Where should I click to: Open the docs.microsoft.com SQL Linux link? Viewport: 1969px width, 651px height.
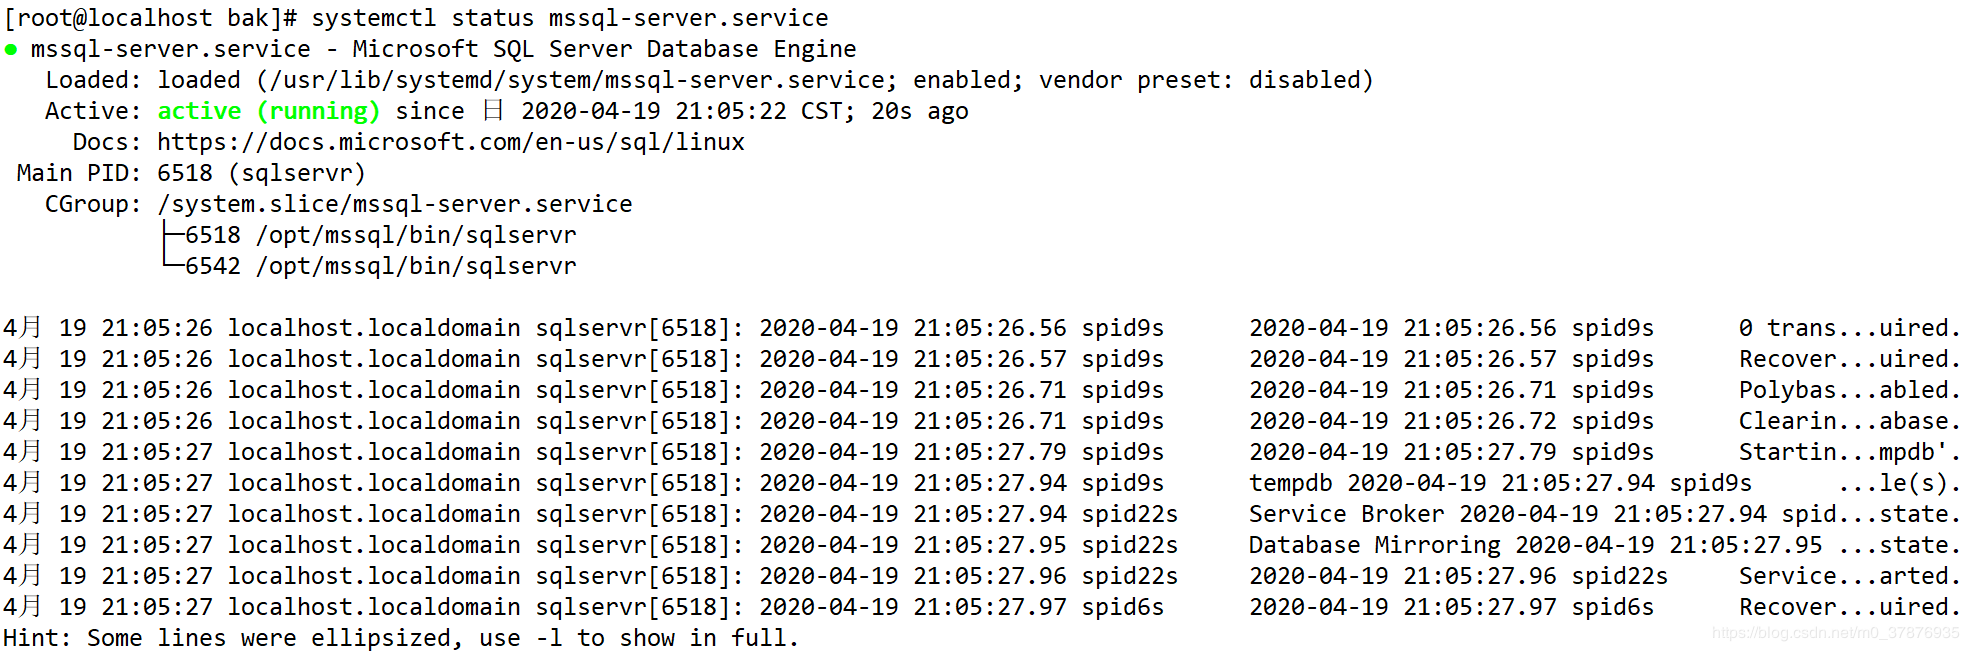[x=450, y=142]
